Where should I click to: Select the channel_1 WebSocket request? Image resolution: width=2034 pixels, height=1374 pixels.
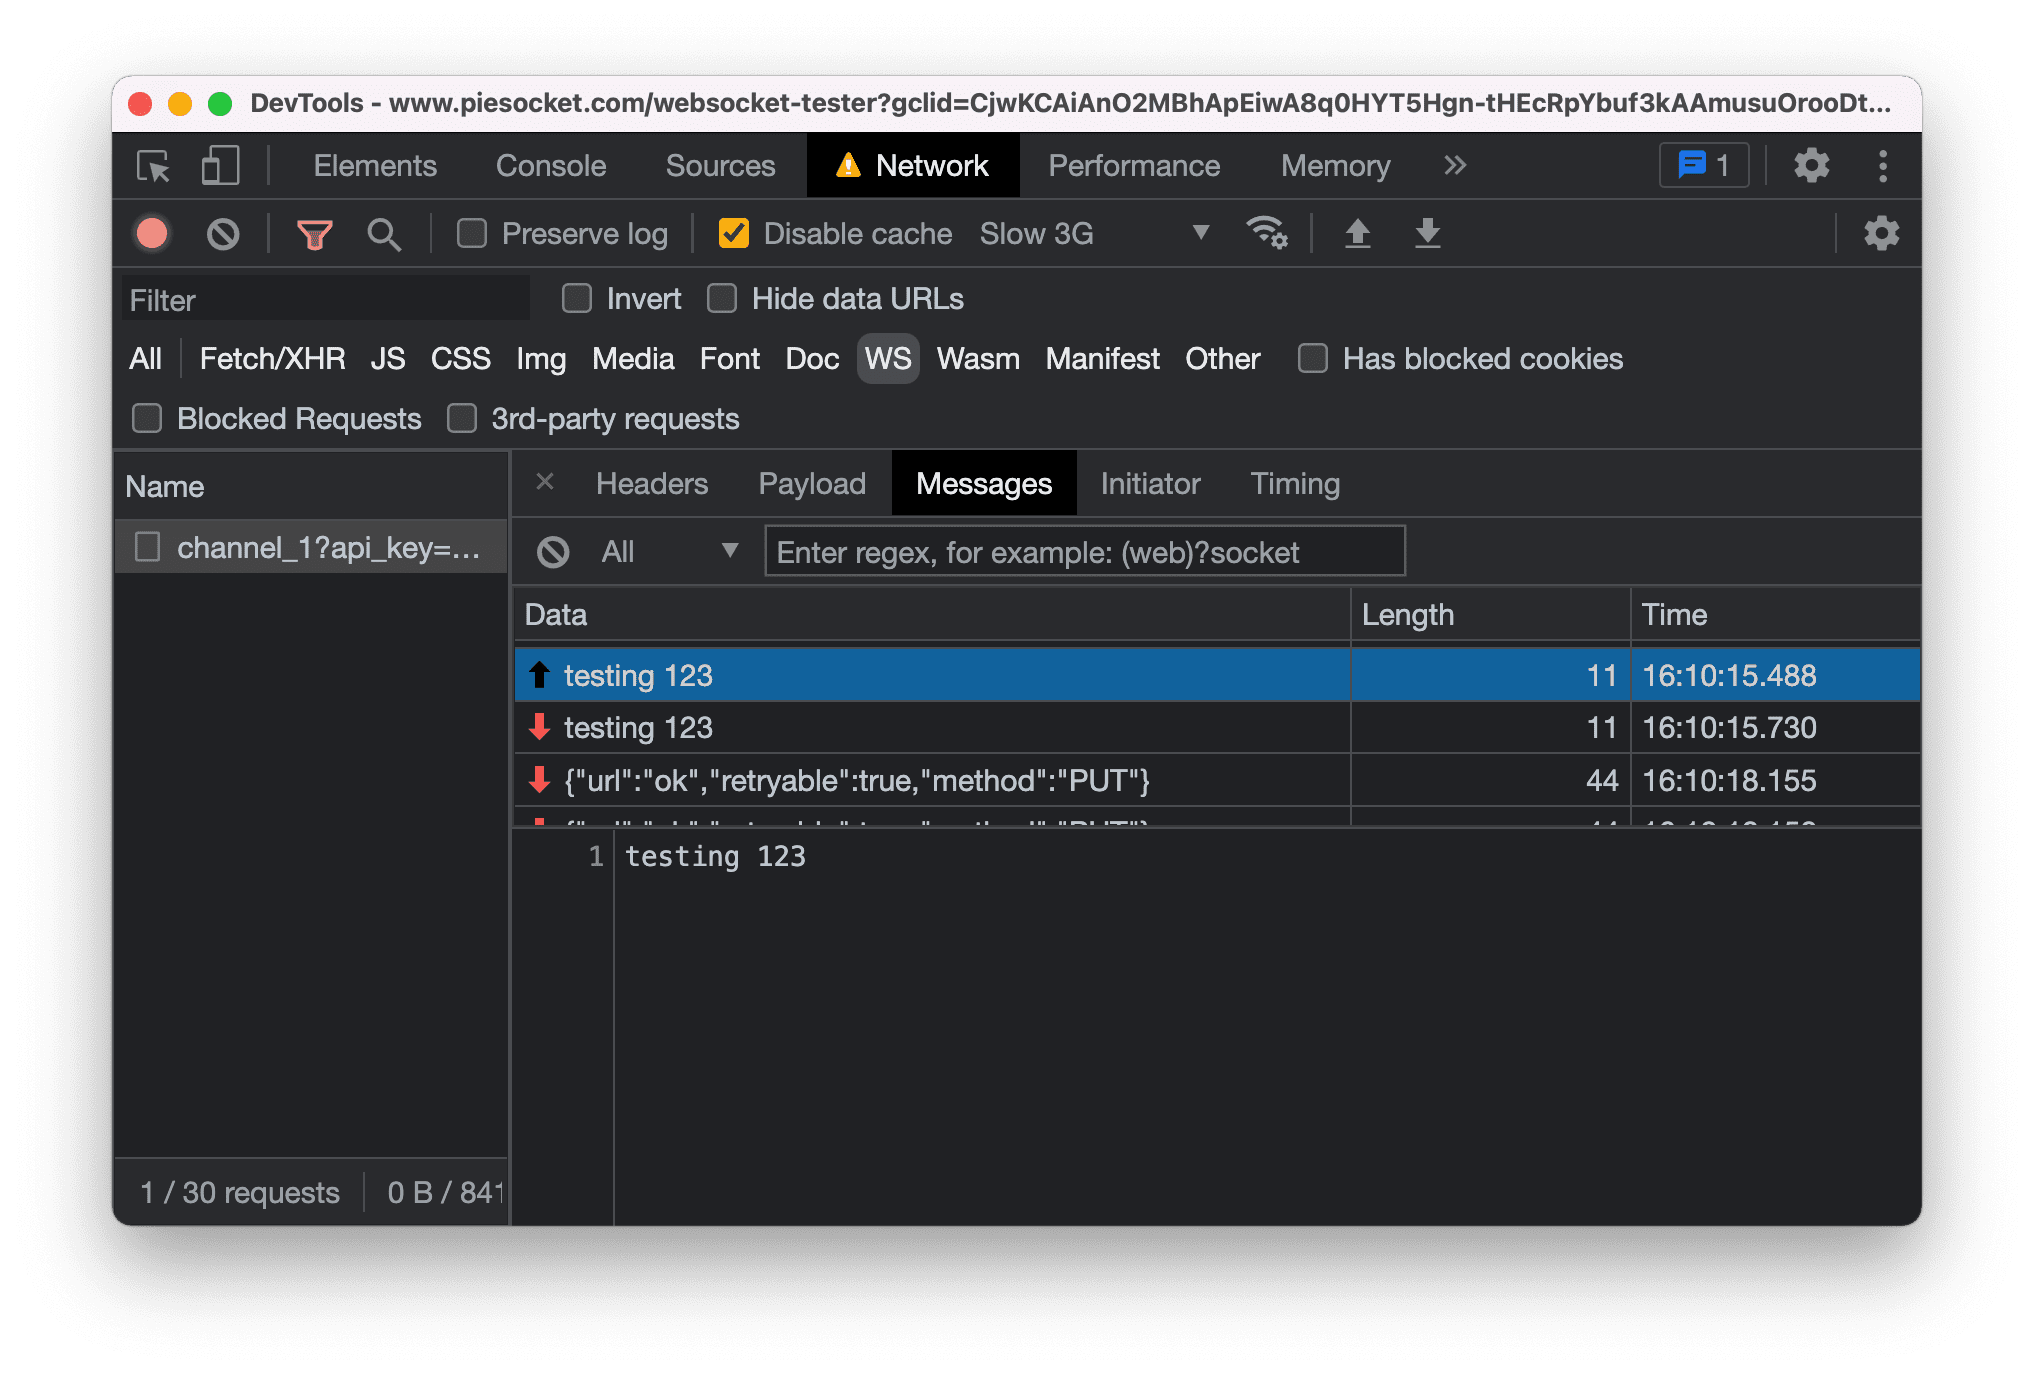pyautogui.click(x=308, y=547)
